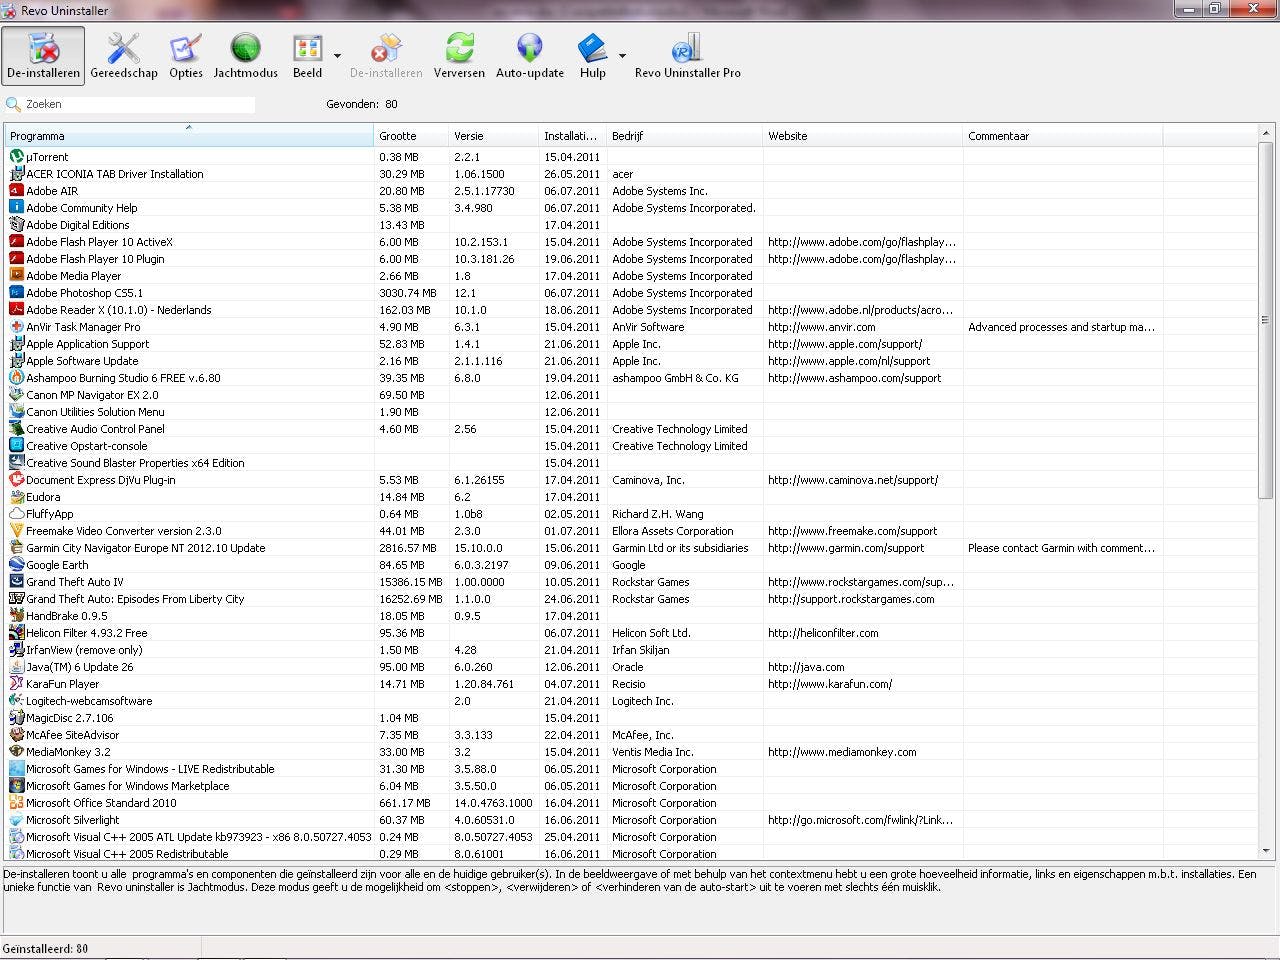Image resolution: width=1280 pixels, height=960 pixels.
Task: Open the Gereedschap tools icon
Action: pyautogui.click(x=124, y=48)
